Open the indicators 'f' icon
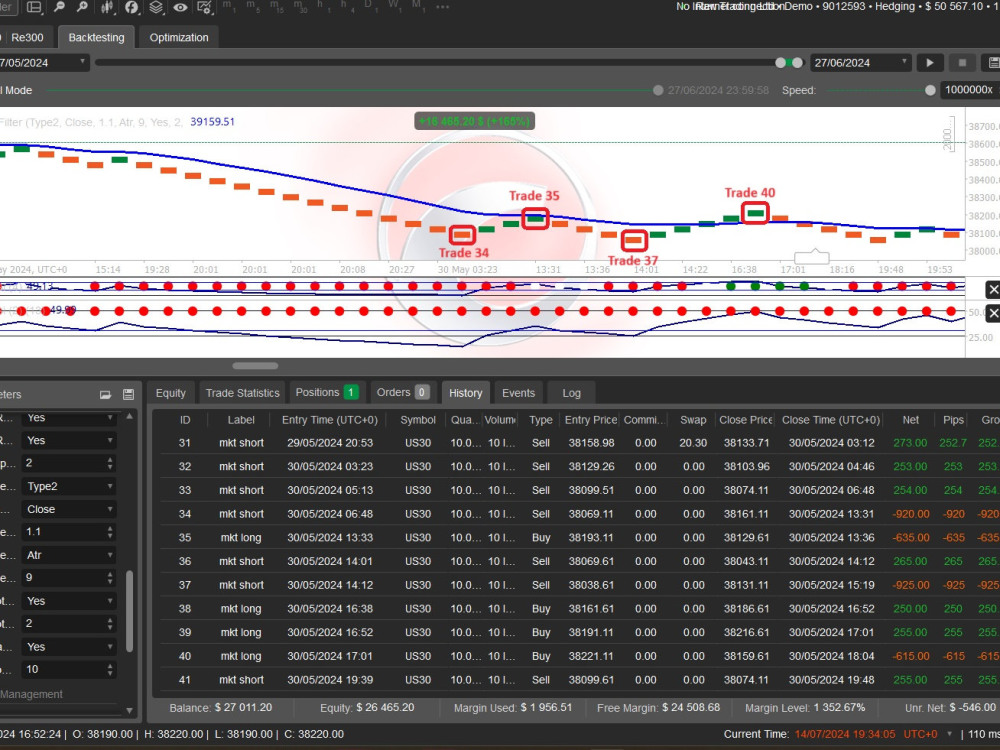The width and height of the screenshot is (1000, 750). tap(131, 7)
